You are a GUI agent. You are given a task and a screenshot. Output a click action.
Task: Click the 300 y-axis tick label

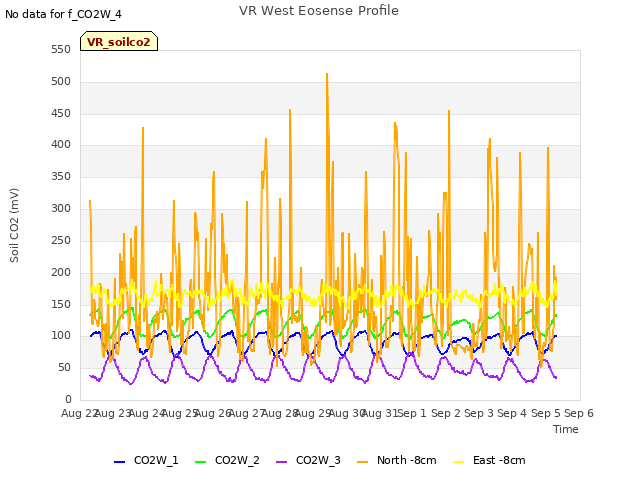coord(61,208)
